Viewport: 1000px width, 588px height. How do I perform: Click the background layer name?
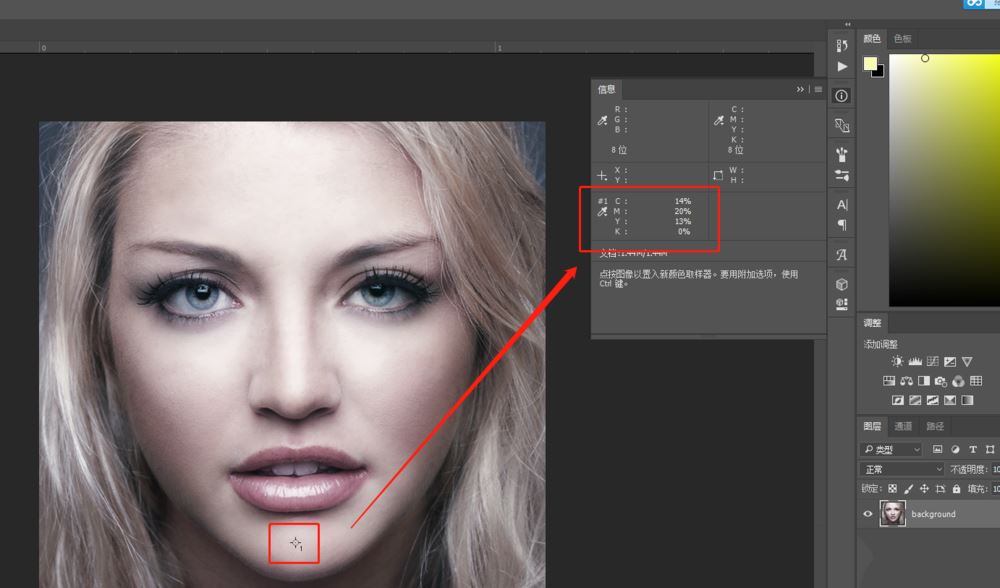coord(933,514)
